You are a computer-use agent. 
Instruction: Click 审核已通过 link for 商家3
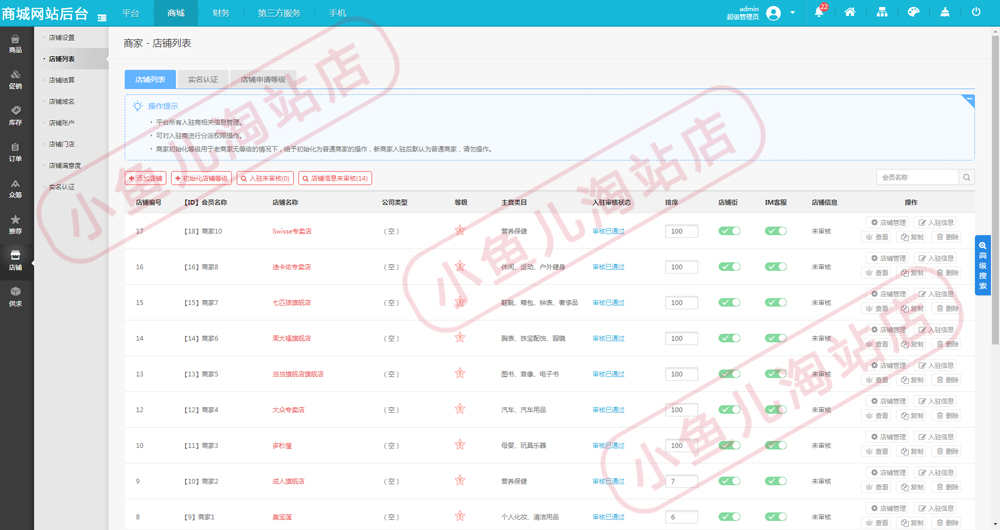pyautogui.click(x=608, y=445)
